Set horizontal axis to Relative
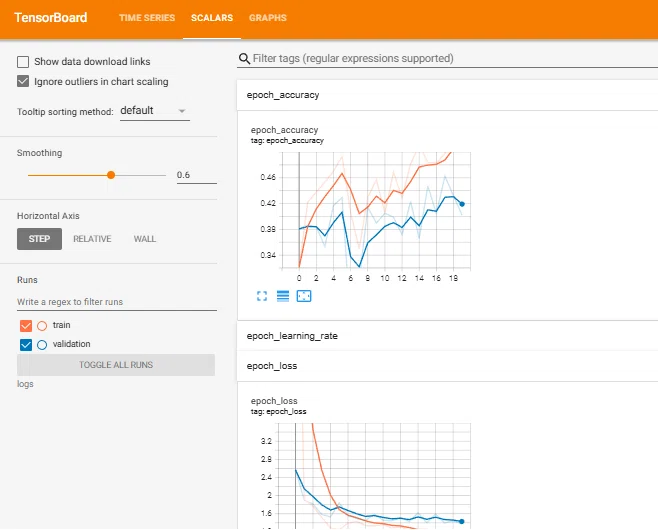 tap(92, 239)
